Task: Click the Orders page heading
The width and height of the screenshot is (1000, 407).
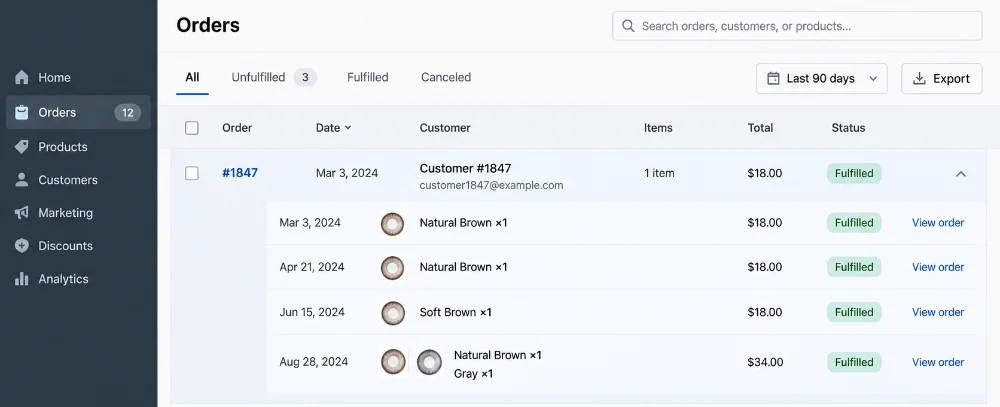Action: click(x=208, y=25)
